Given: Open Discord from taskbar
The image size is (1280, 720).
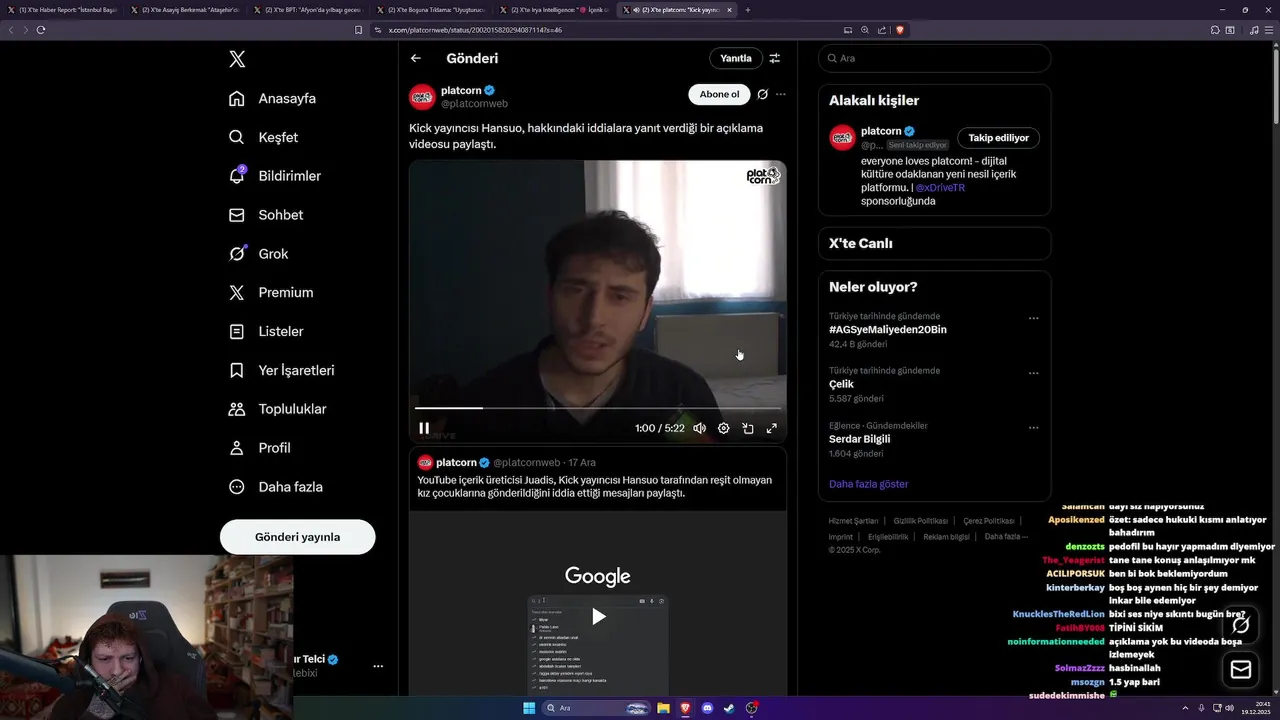Looking at the screenshot, I should click(708, 708).
